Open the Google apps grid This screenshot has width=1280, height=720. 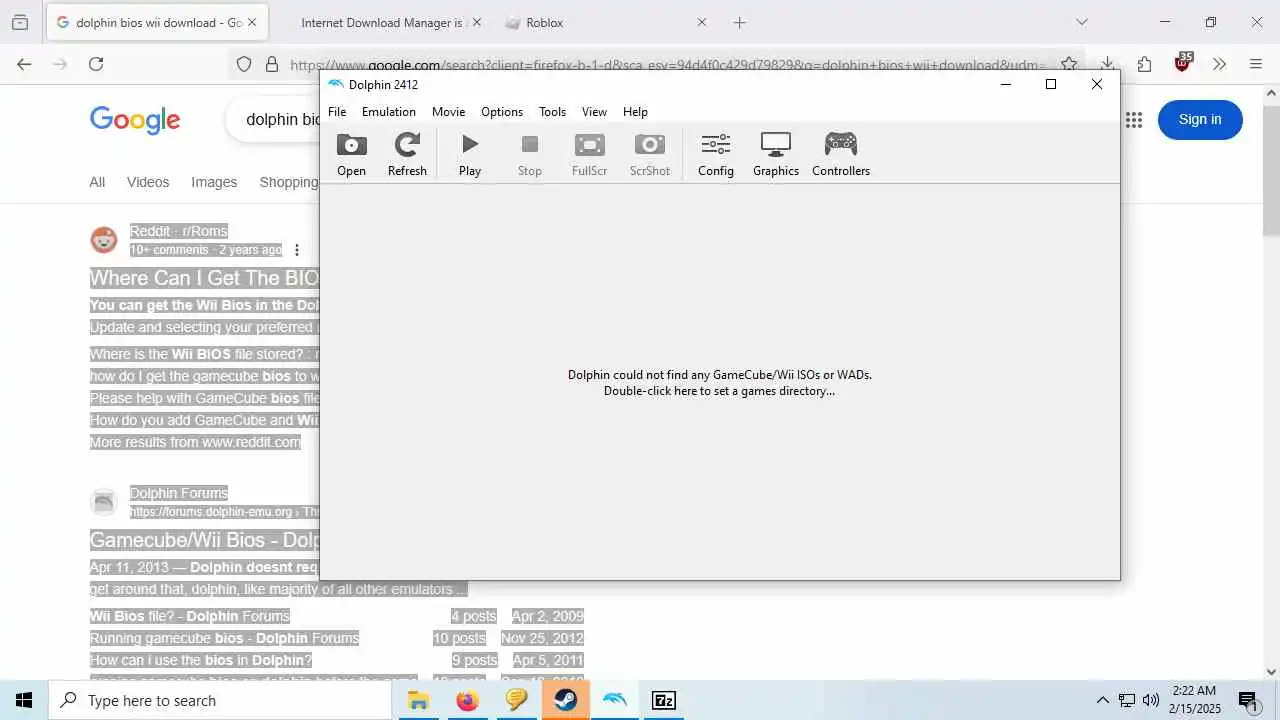[1133, 120]
